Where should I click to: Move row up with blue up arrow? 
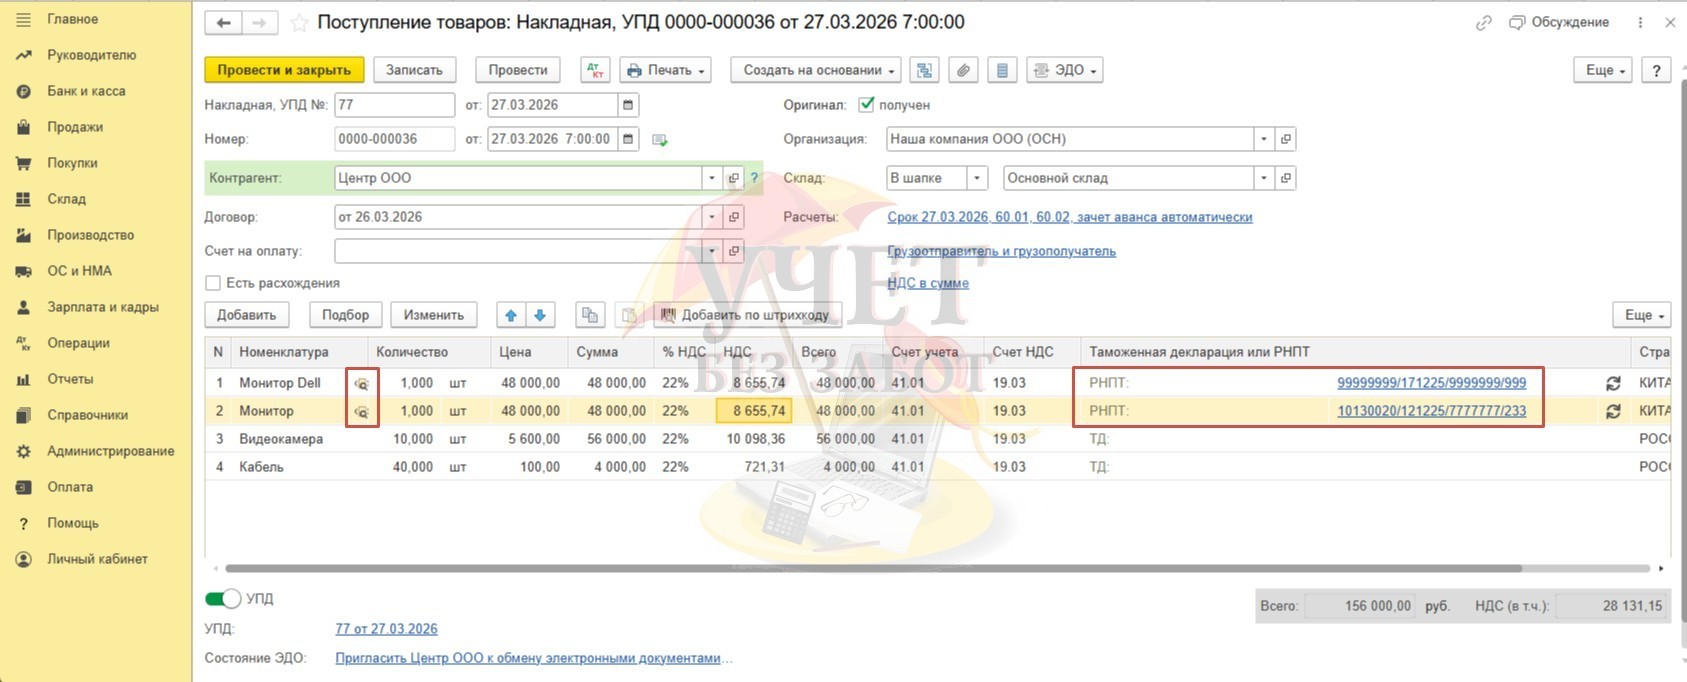coord(511,315)
